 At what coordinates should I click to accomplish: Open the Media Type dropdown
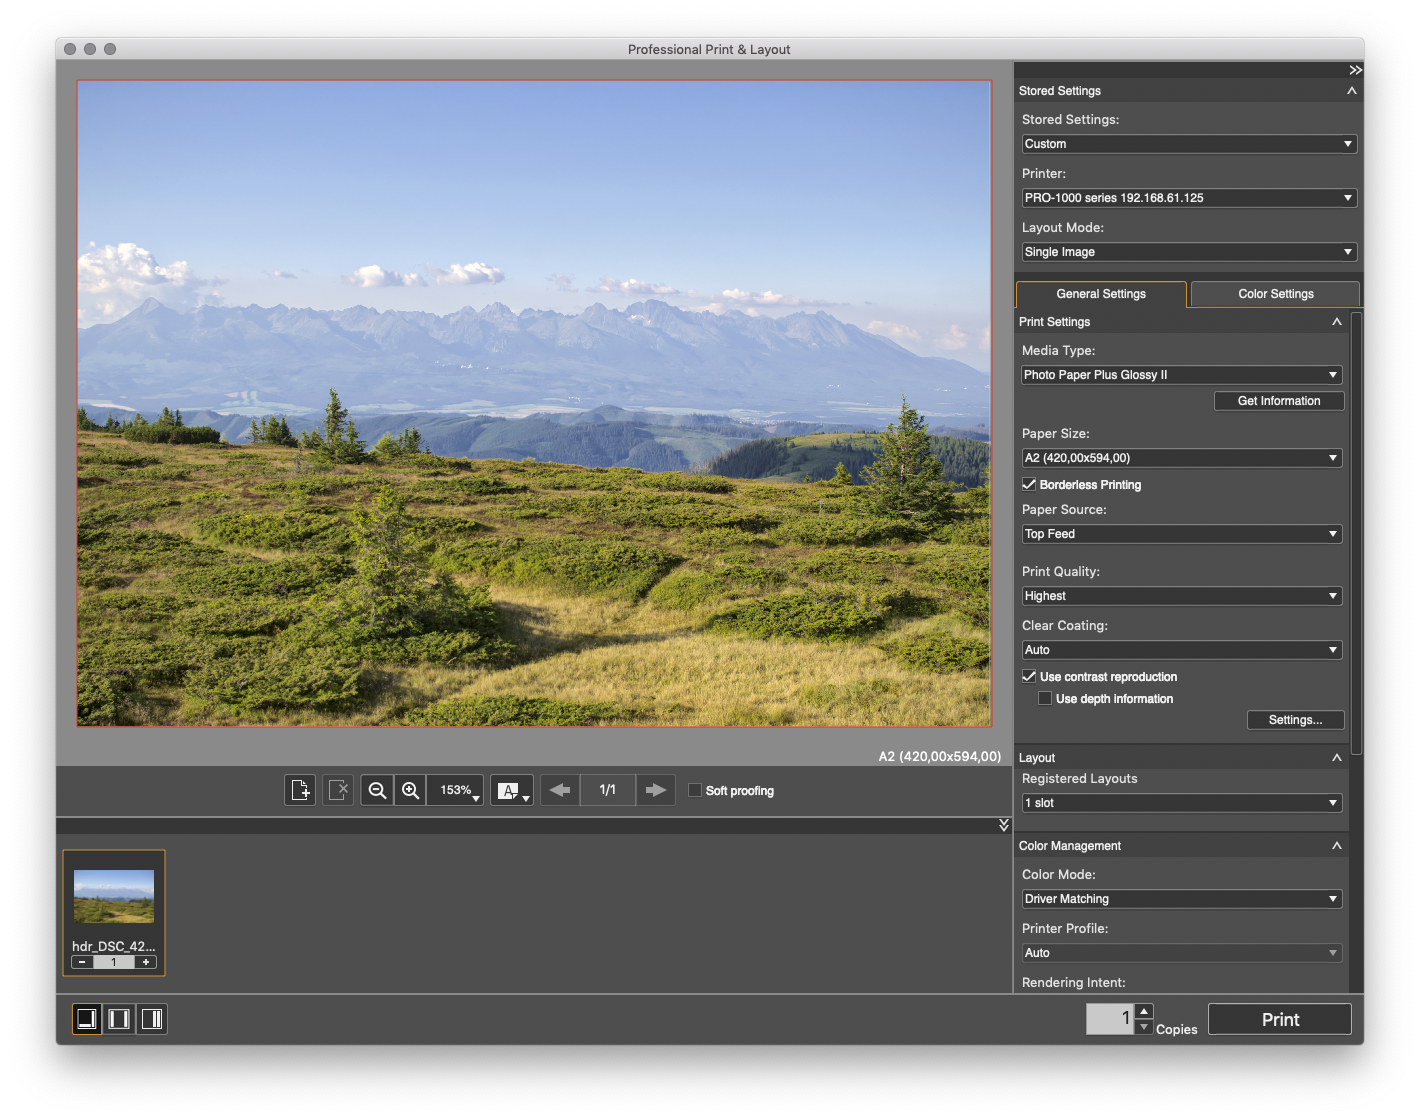click(1181, 375)
